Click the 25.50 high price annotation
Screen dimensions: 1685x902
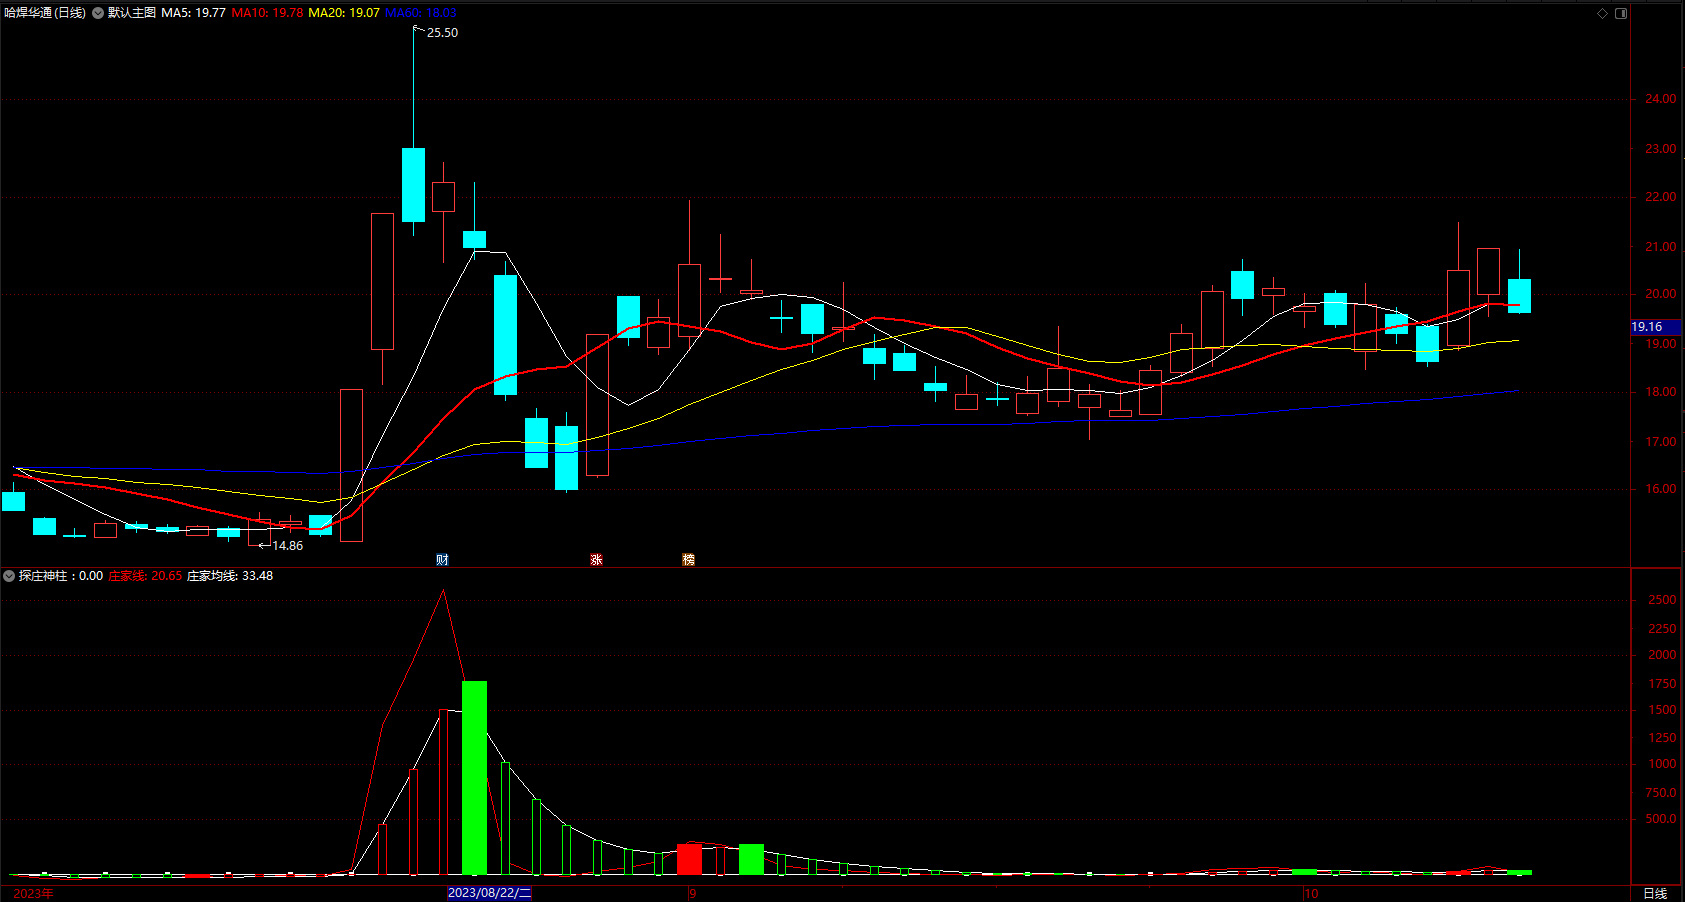[442, 33]
